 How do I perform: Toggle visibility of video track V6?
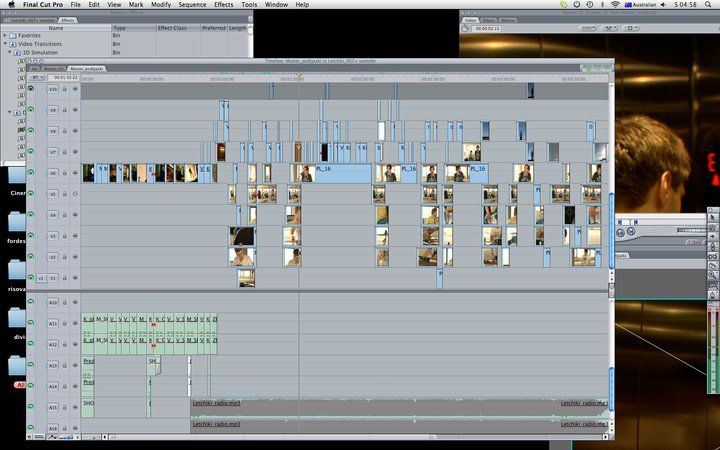tap(31, 173)
